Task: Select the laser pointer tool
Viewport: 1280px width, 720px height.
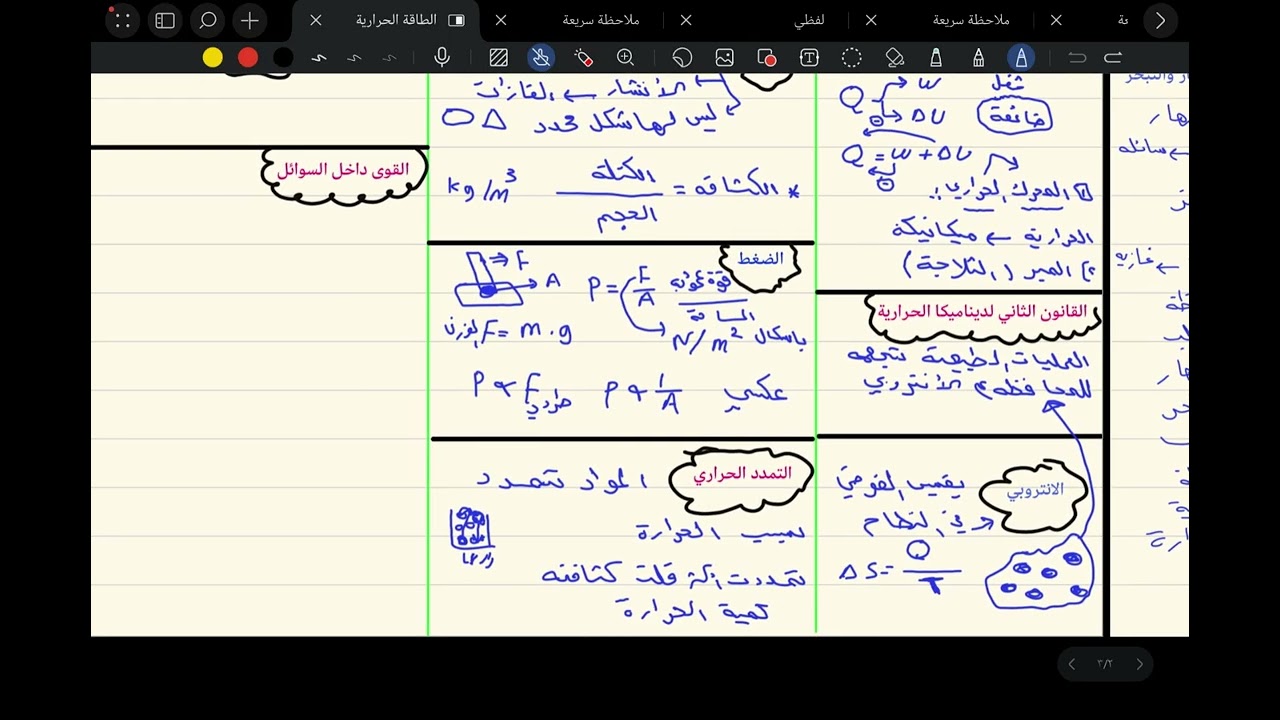Action: [x=584, y=58]
